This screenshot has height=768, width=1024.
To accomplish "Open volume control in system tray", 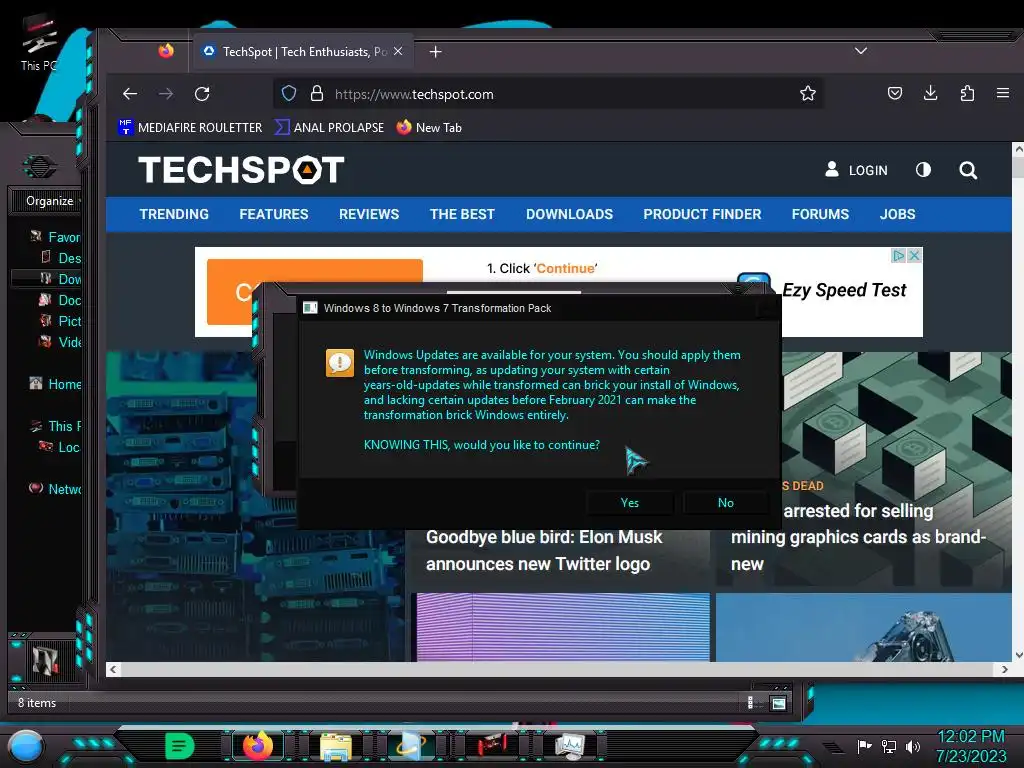I will click(x=913, y=746).
